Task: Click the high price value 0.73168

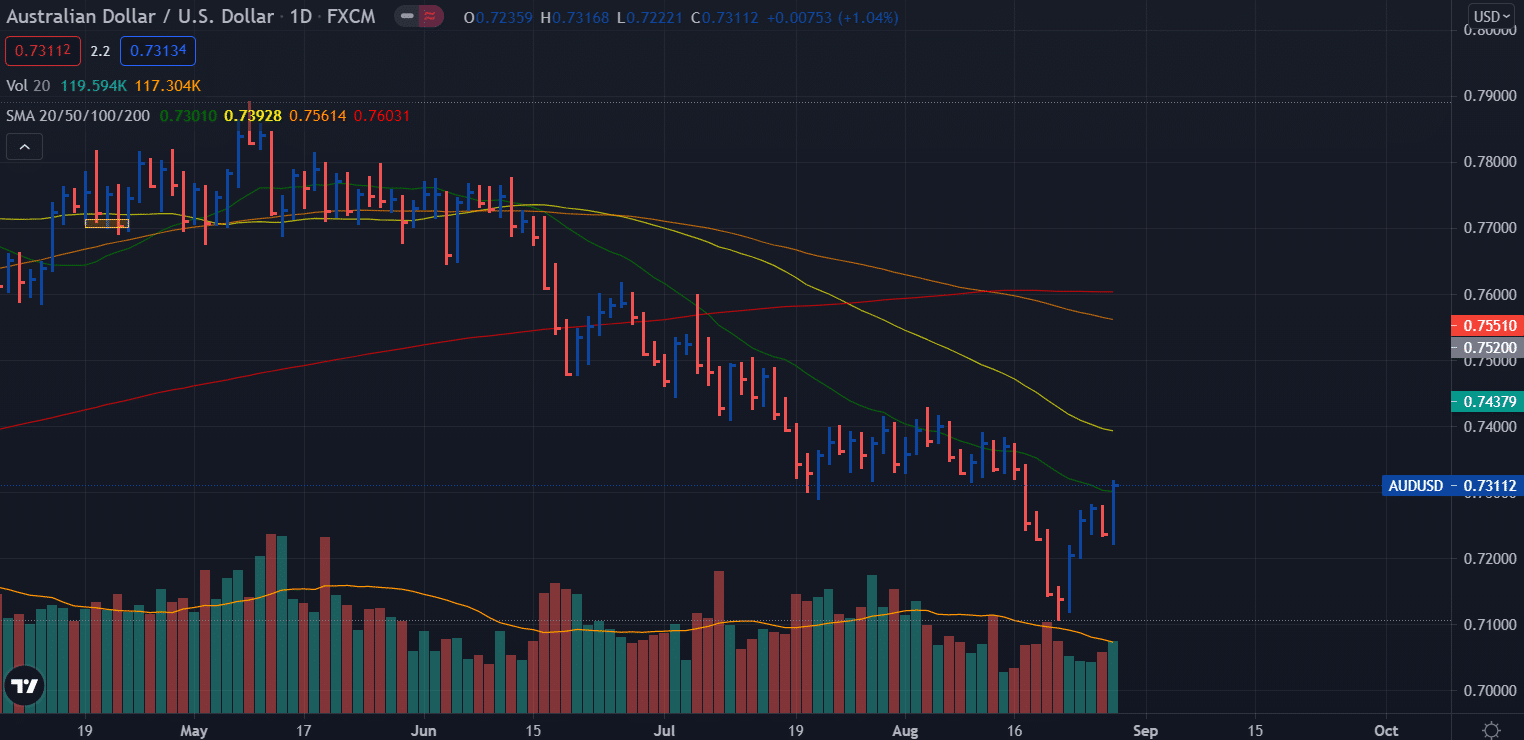Action: (x=581, y=17)
